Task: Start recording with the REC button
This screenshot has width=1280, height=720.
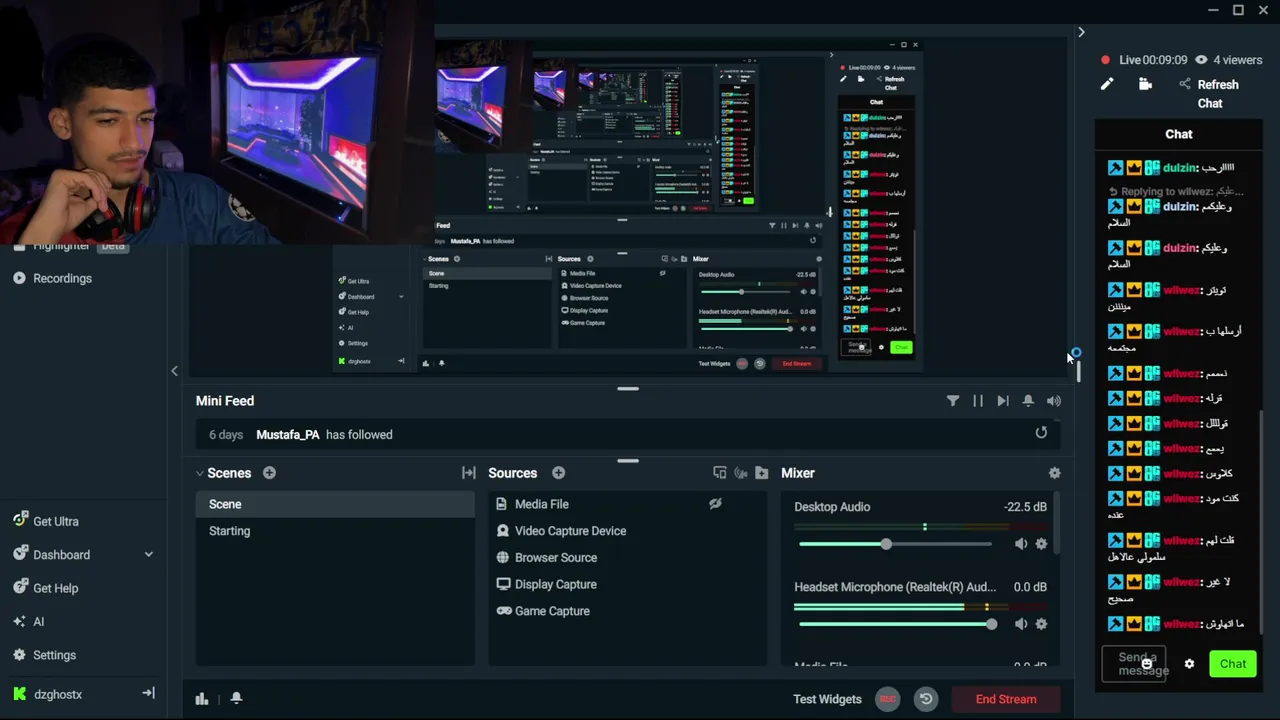Action: (x=887, y=699)
